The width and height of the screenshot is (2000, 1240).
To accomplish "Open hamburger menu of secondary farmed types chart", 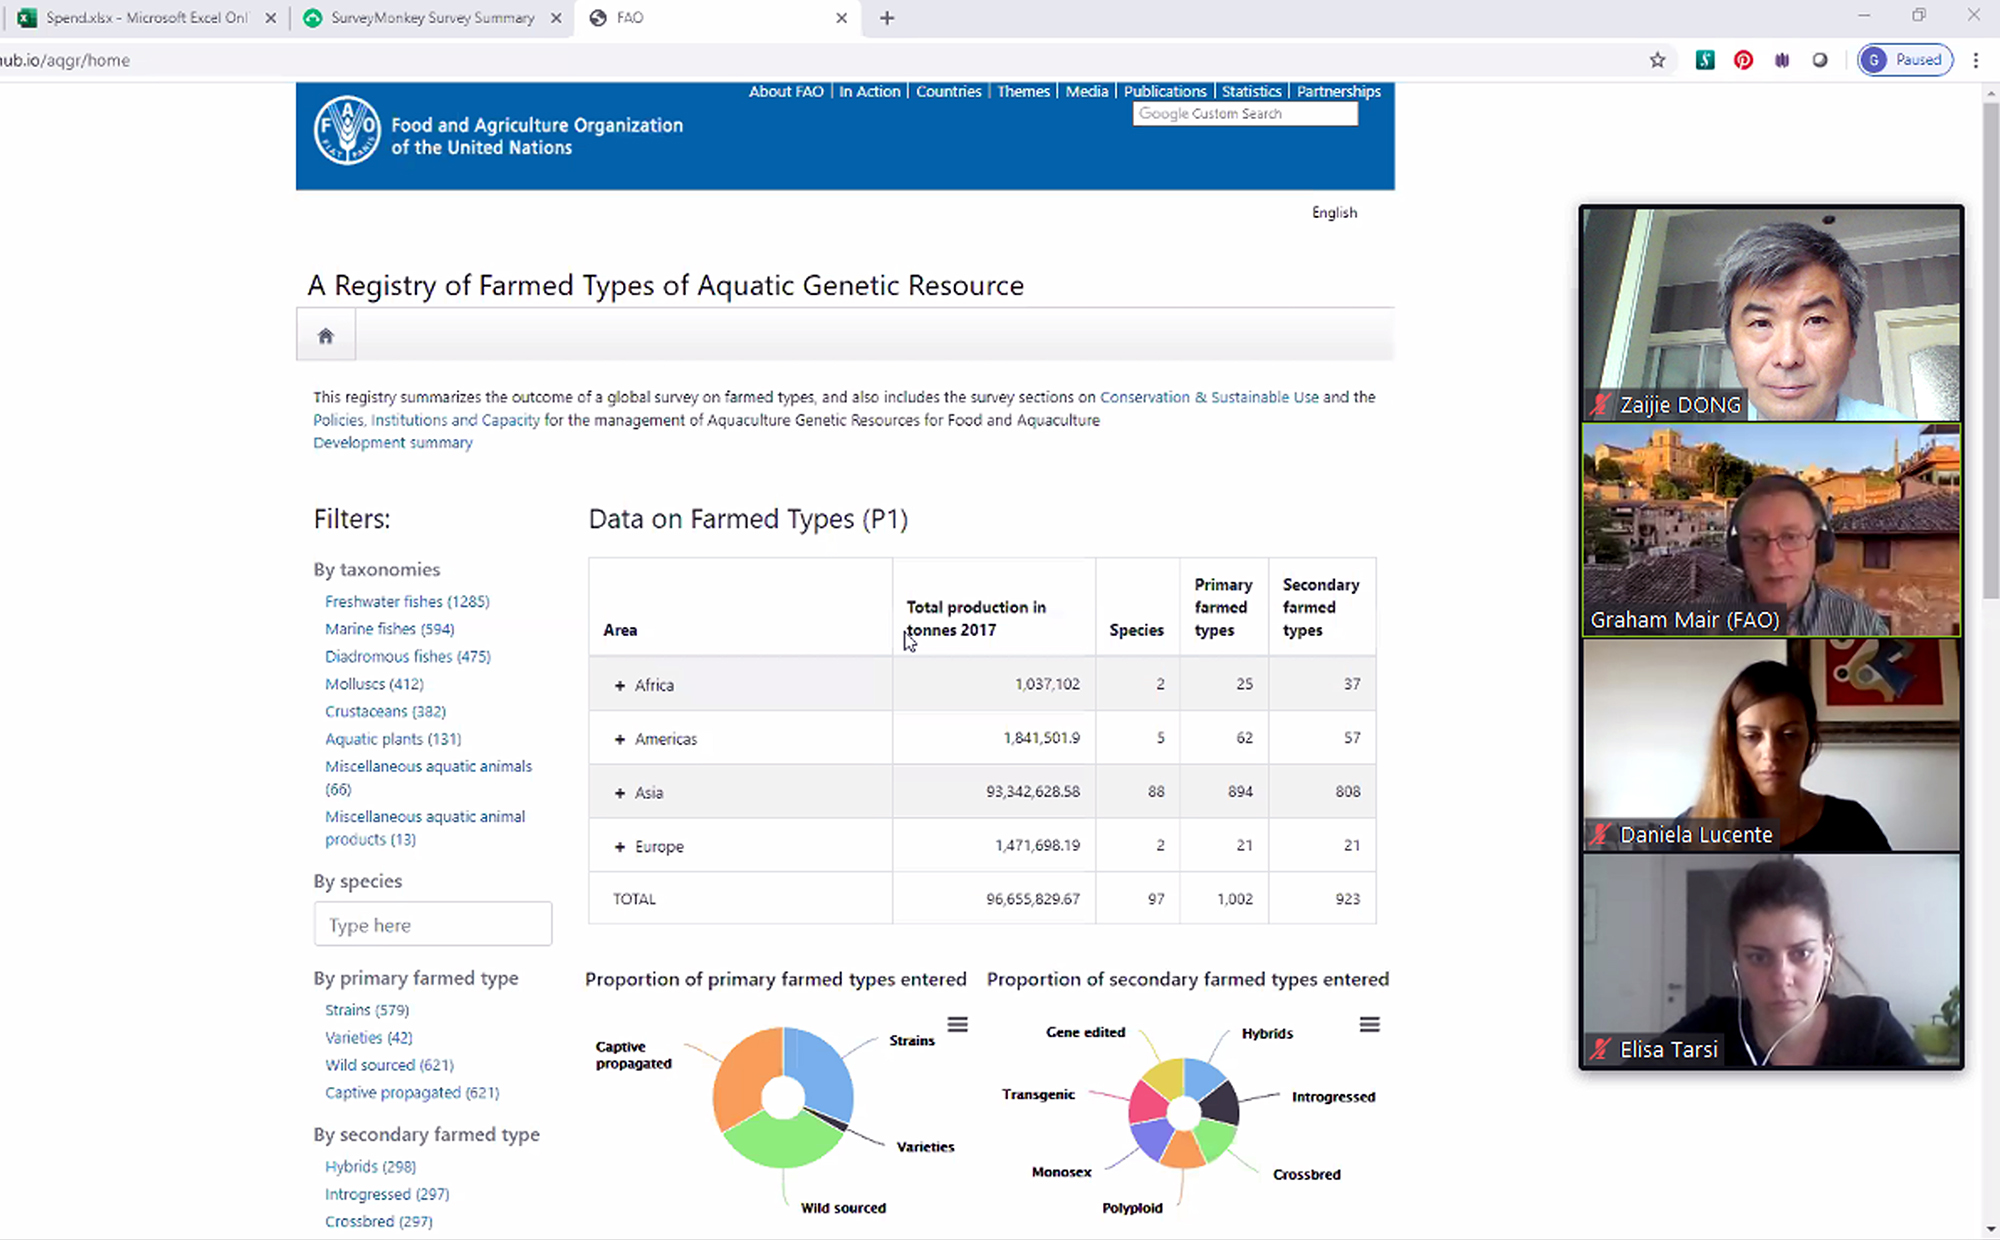I will pos(1369,1024).
